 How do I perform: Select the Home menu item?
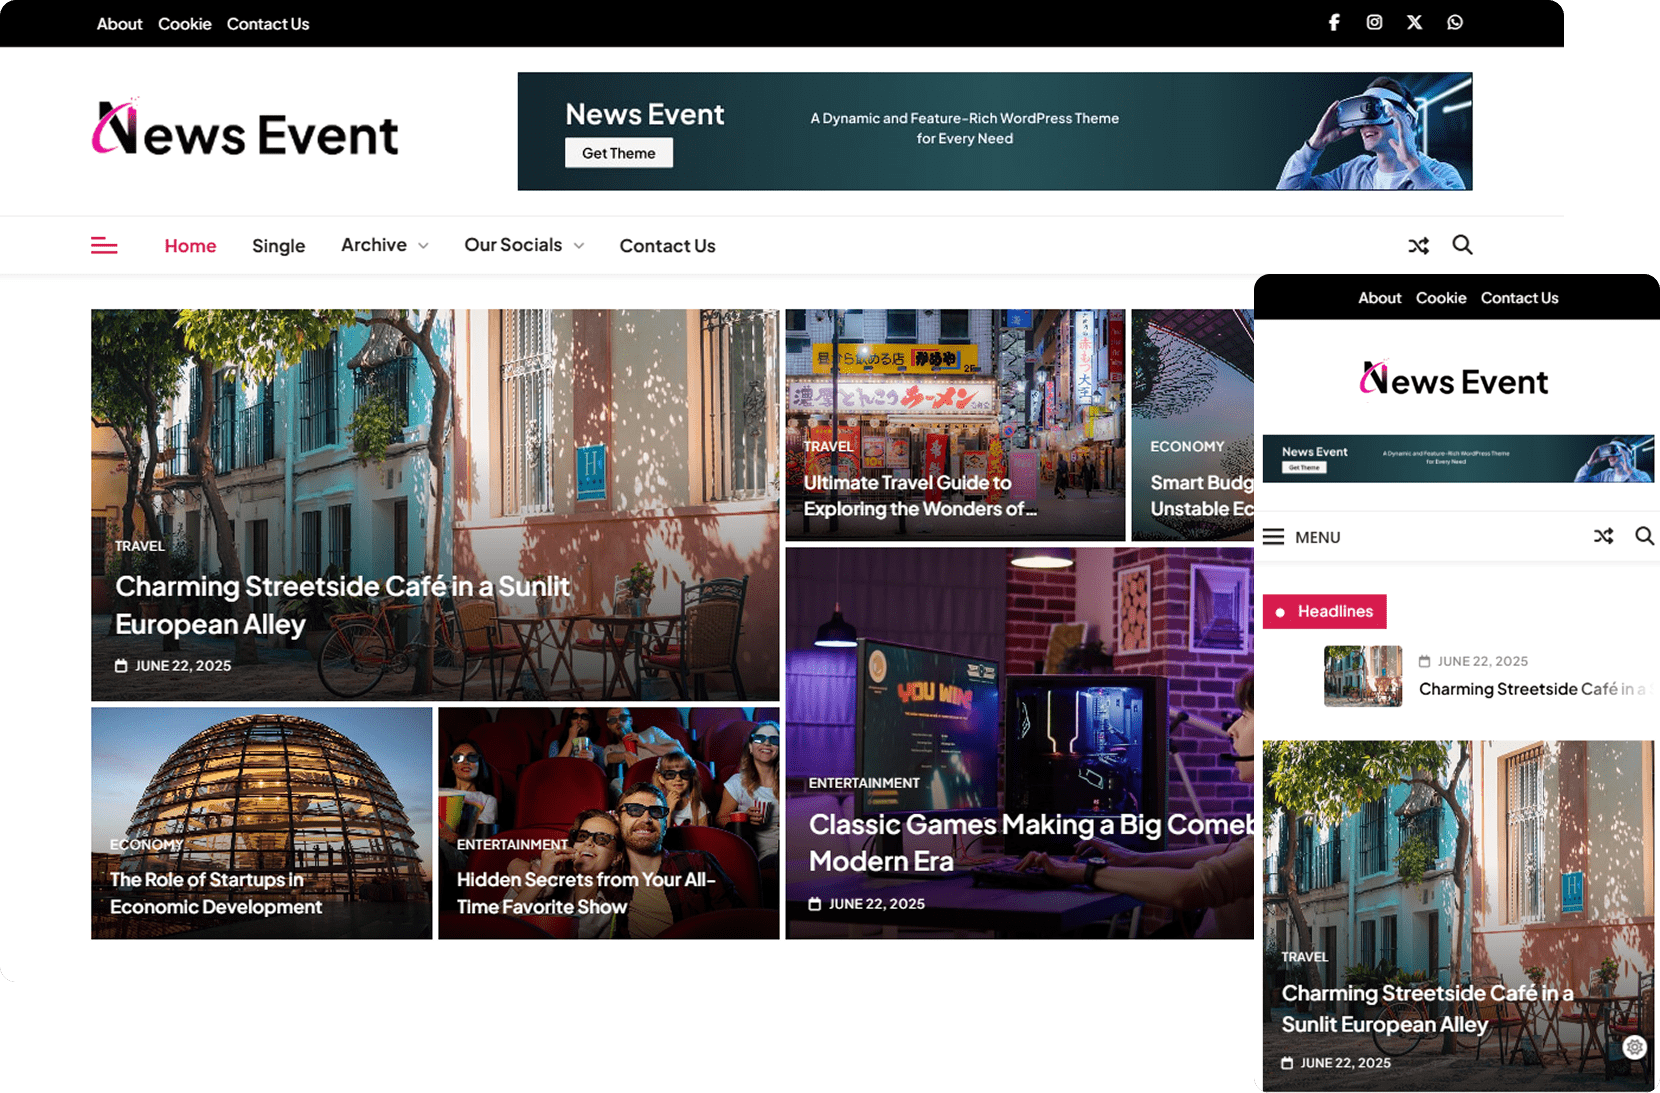(190, 246)
